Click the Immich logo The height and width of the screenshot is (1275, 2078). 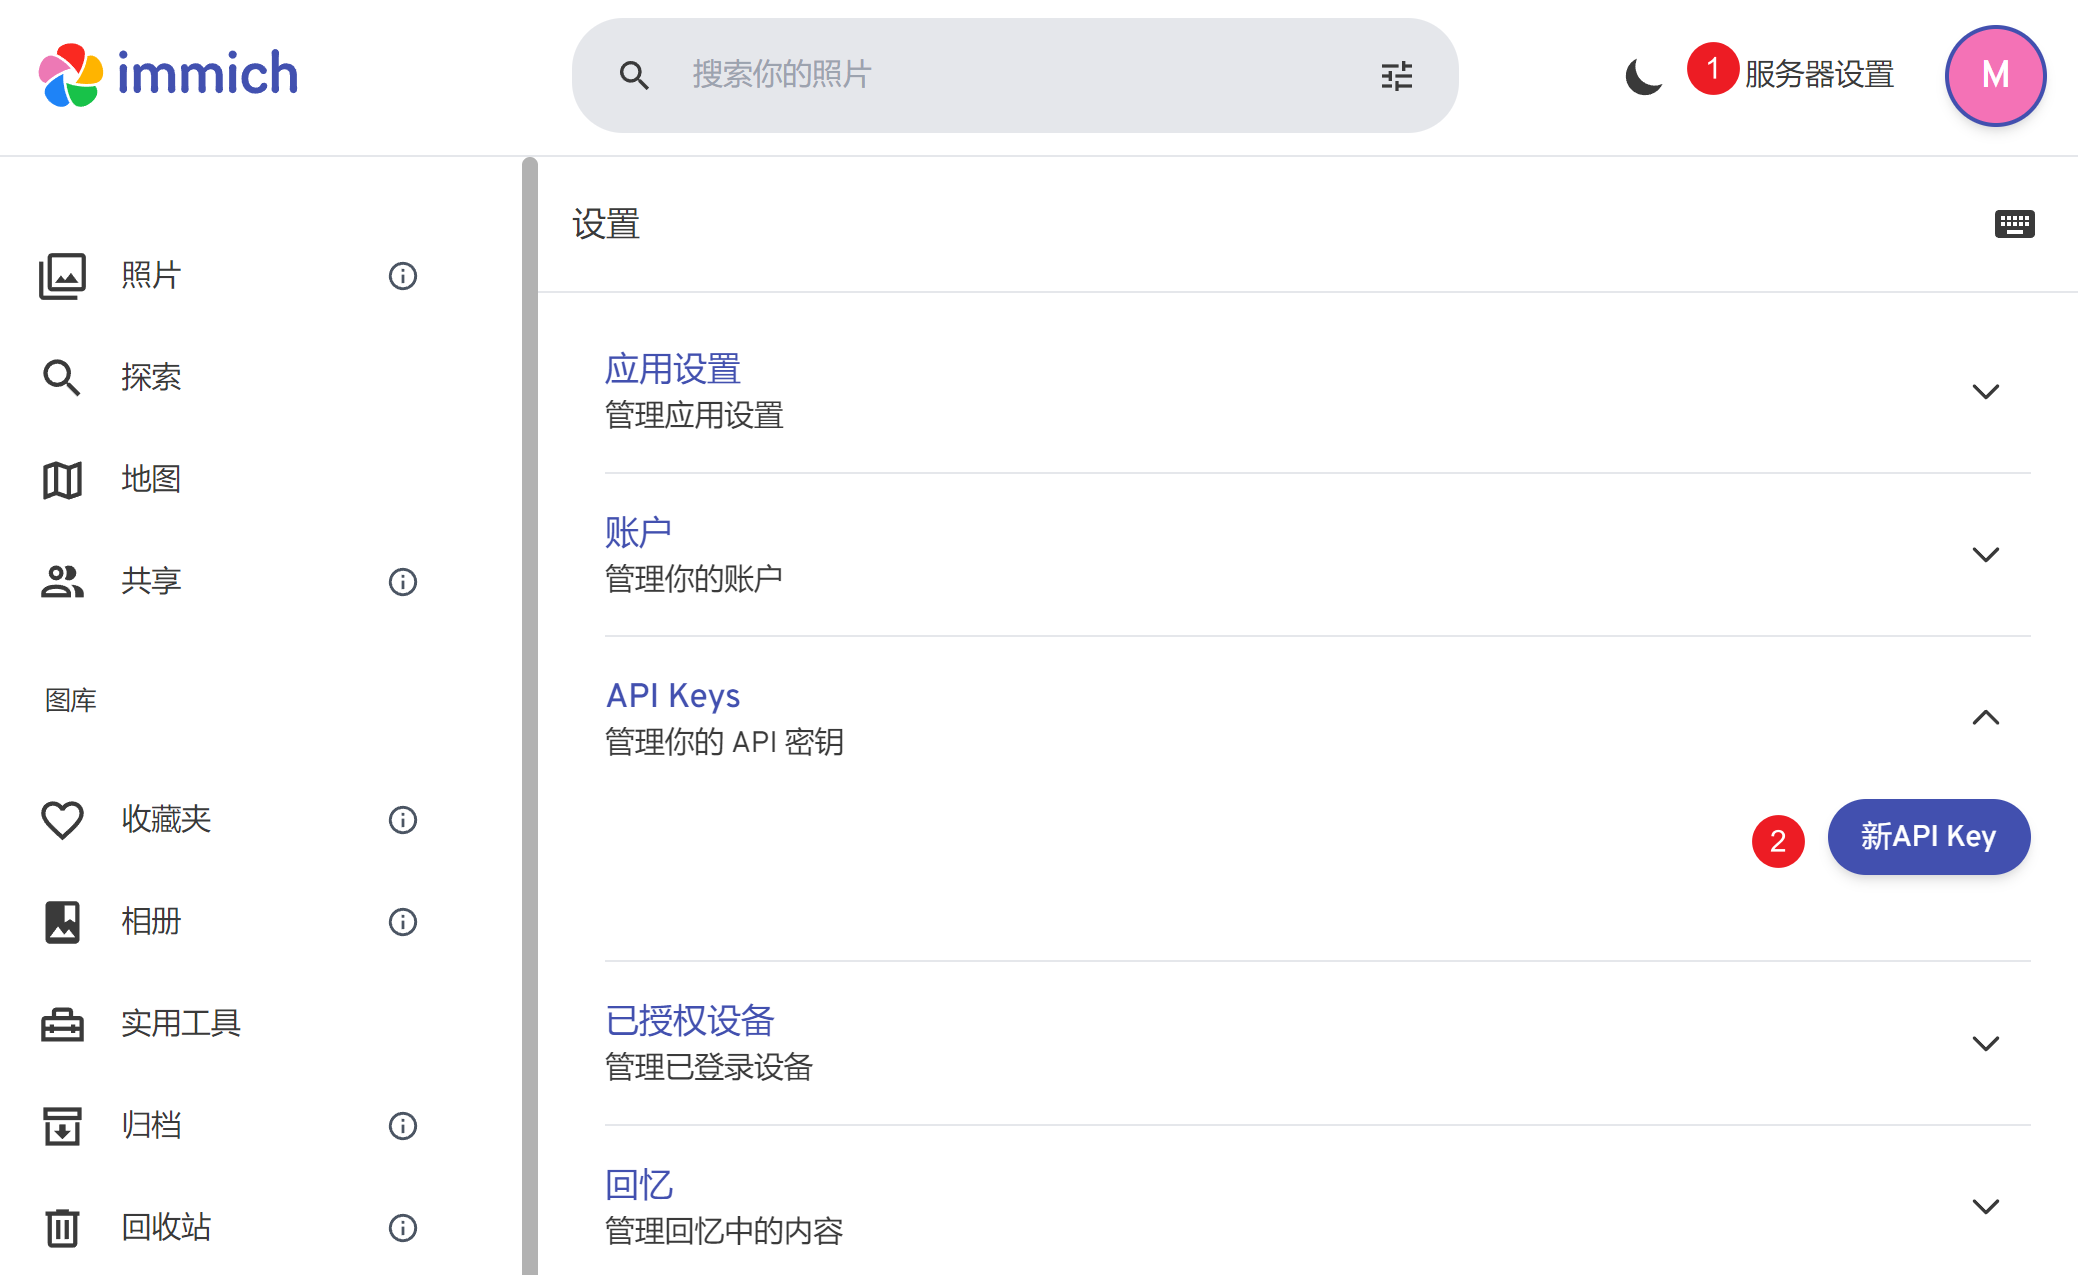(168, 75)
